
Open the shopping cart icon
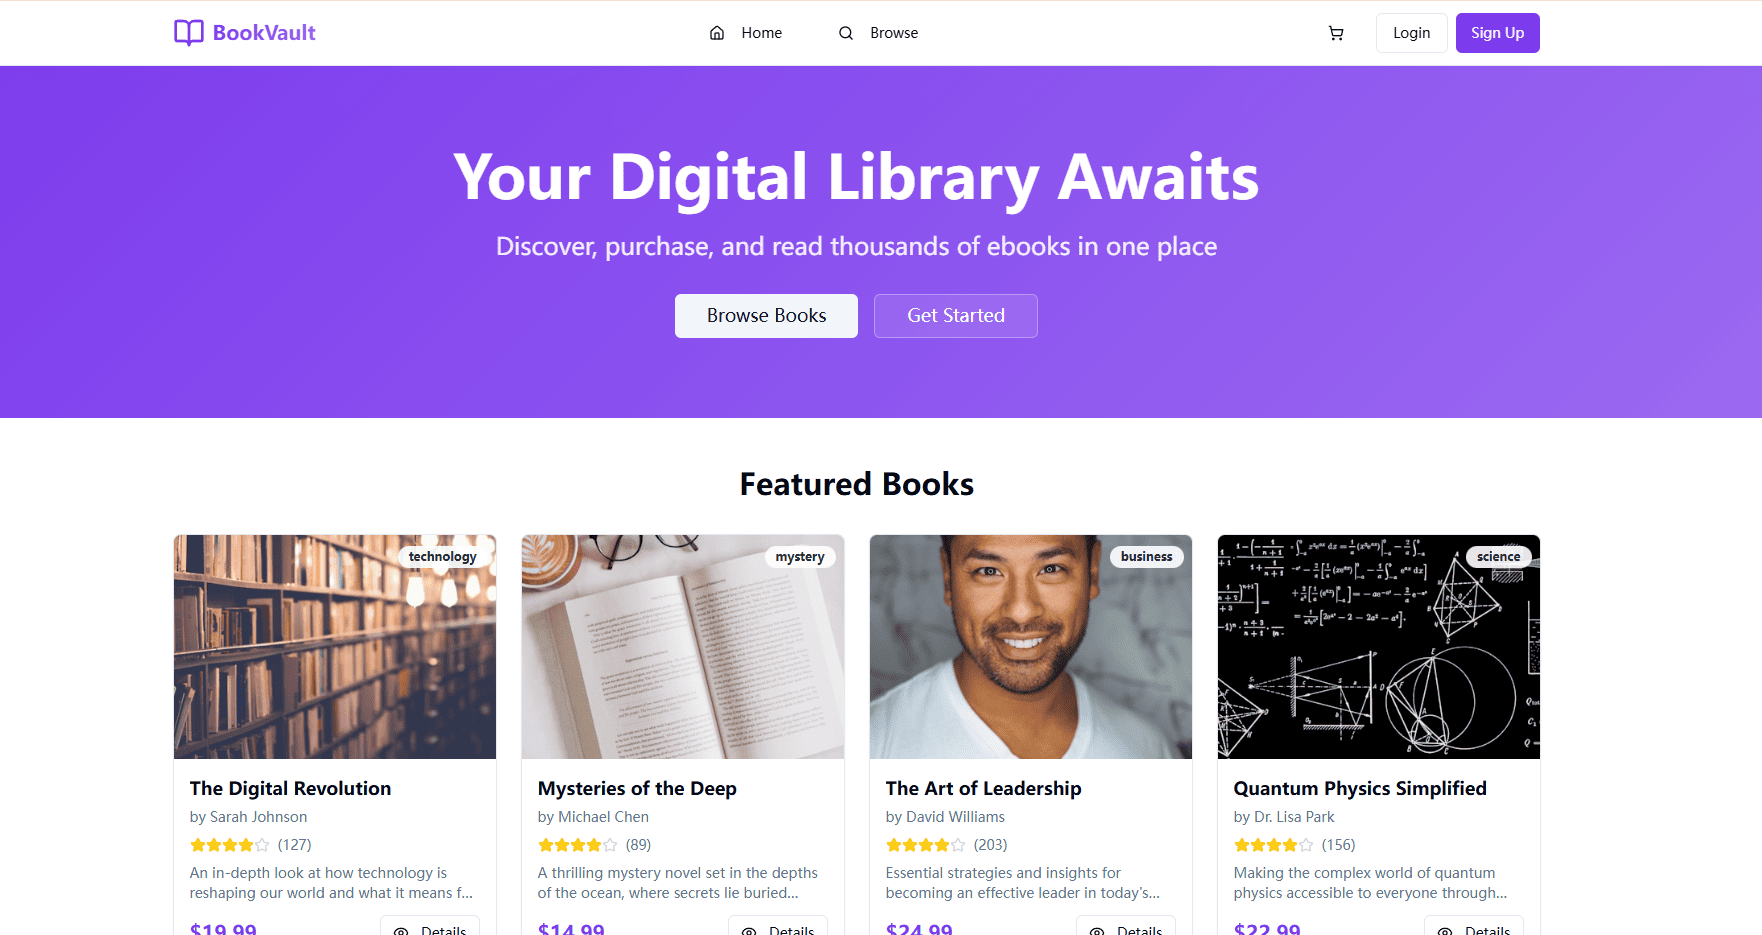click(x=1336, y=33)
